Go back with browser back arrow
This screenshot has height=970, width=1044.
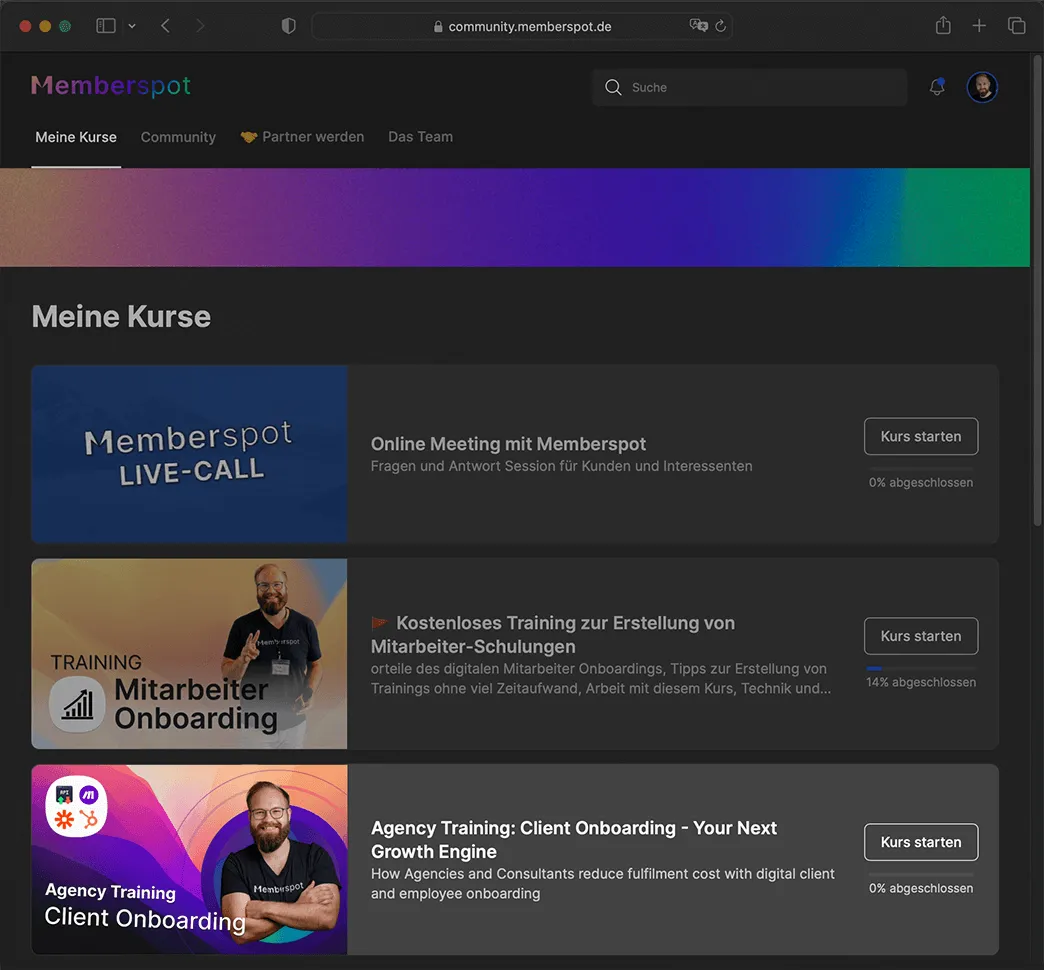[x=165, y=26]
